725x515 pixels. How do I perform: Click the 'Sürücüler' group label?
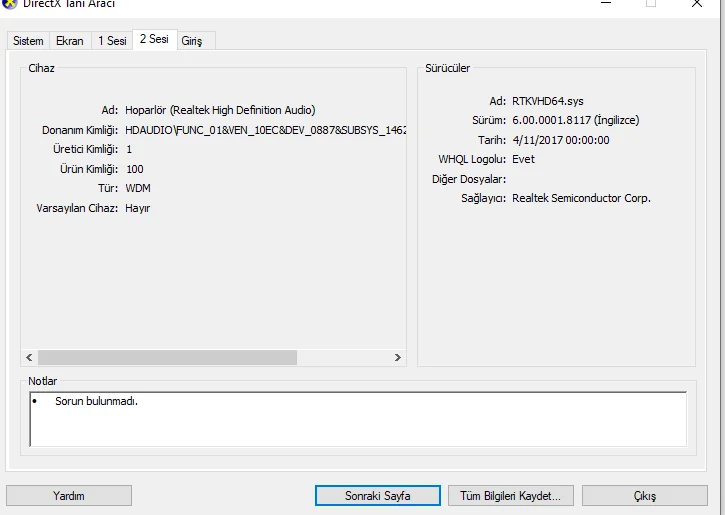click(x=447, y=68)
